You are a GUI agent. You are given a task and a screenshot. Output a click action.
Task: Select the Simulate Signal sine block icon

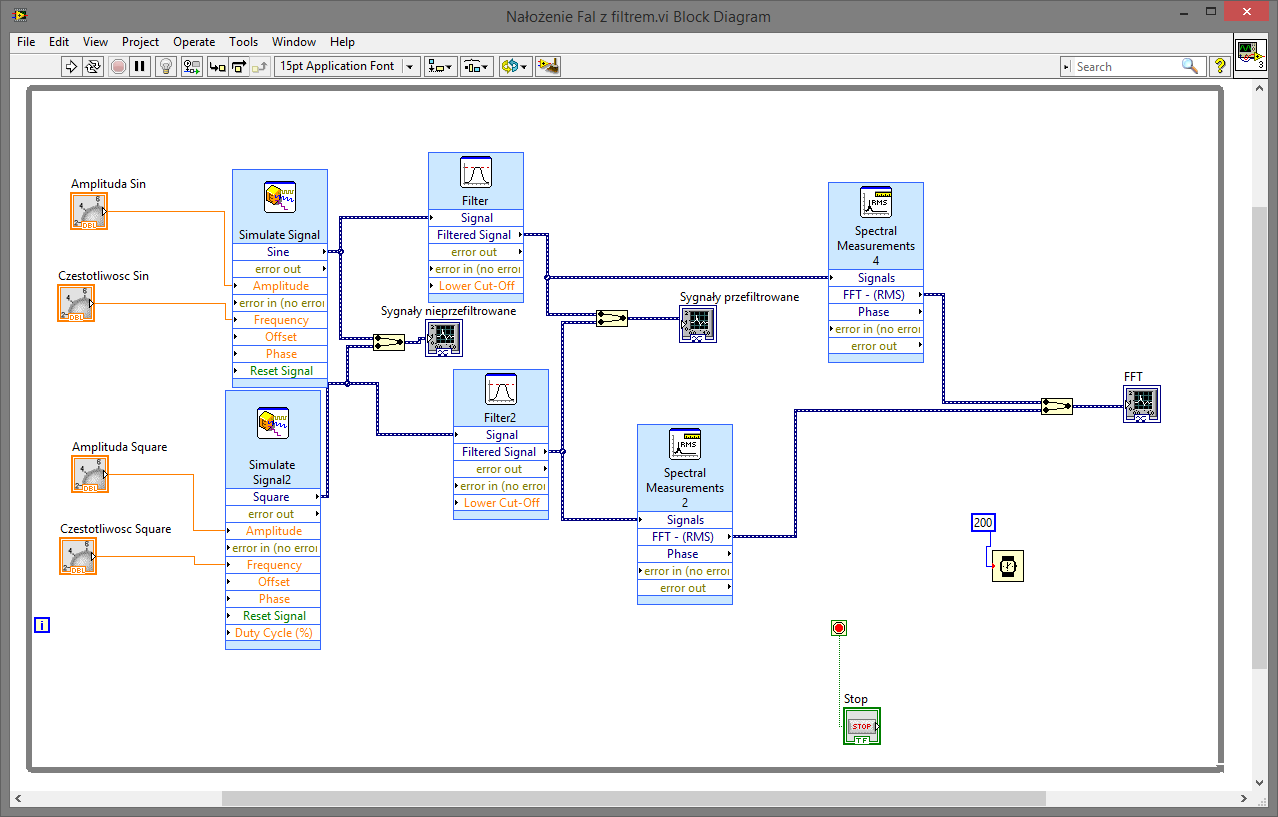pos(279,197)
